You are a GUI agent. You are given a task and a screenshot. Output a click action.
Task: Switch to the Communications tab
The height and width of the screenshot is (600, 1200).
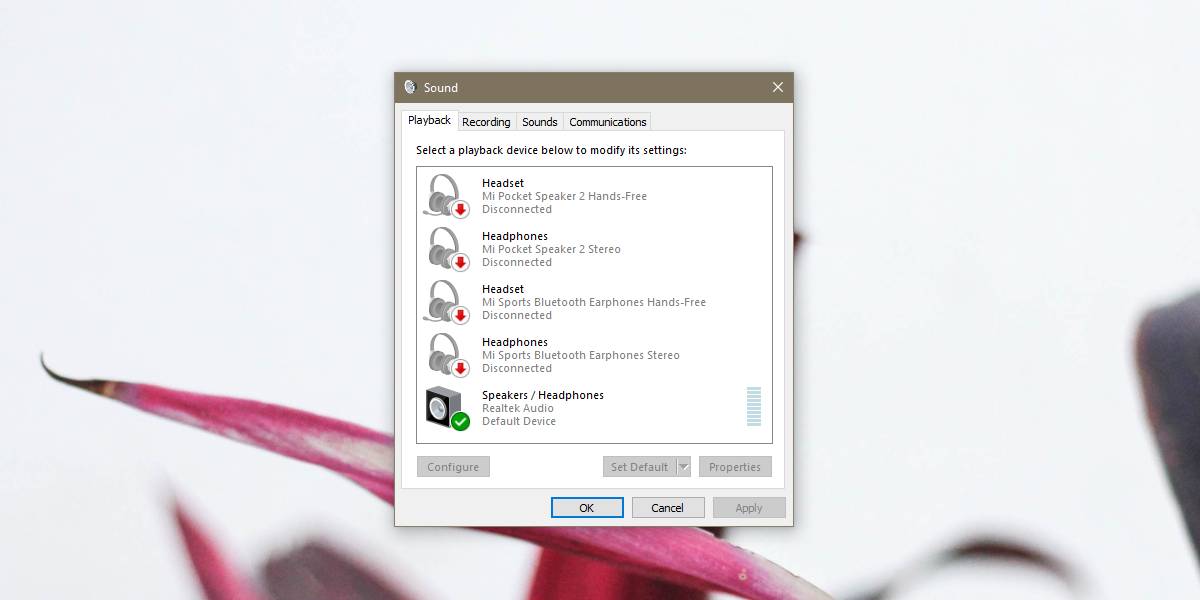(608, 122)
